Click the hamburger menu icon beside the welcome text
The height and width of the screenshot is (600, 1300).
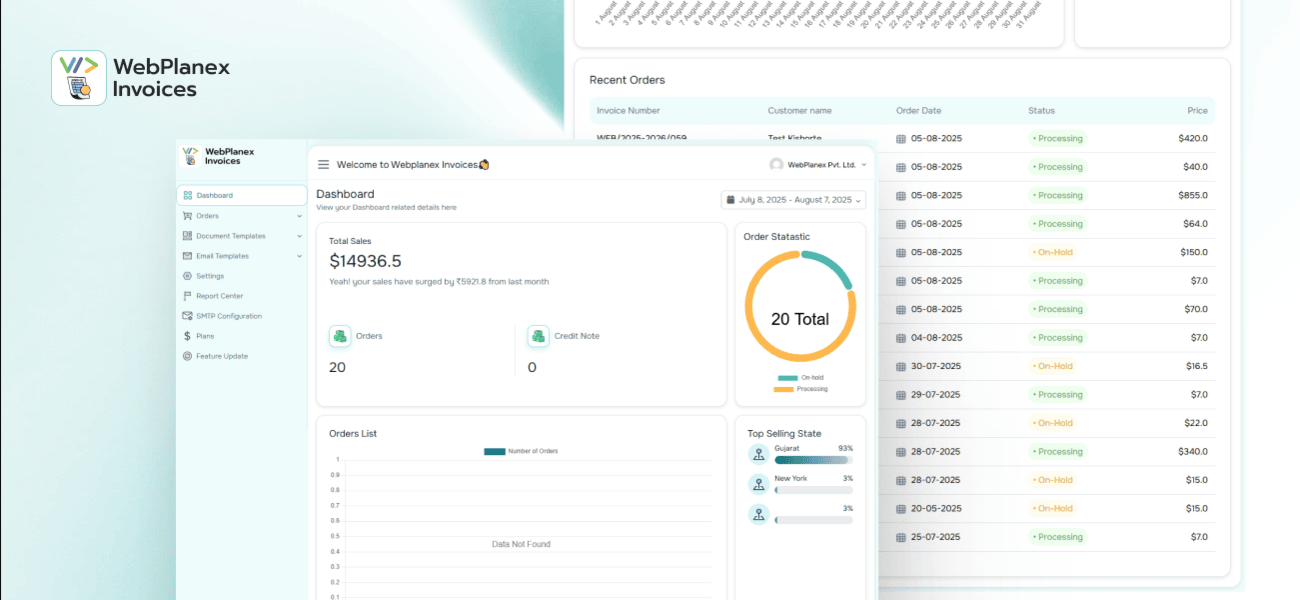point(323,165)
